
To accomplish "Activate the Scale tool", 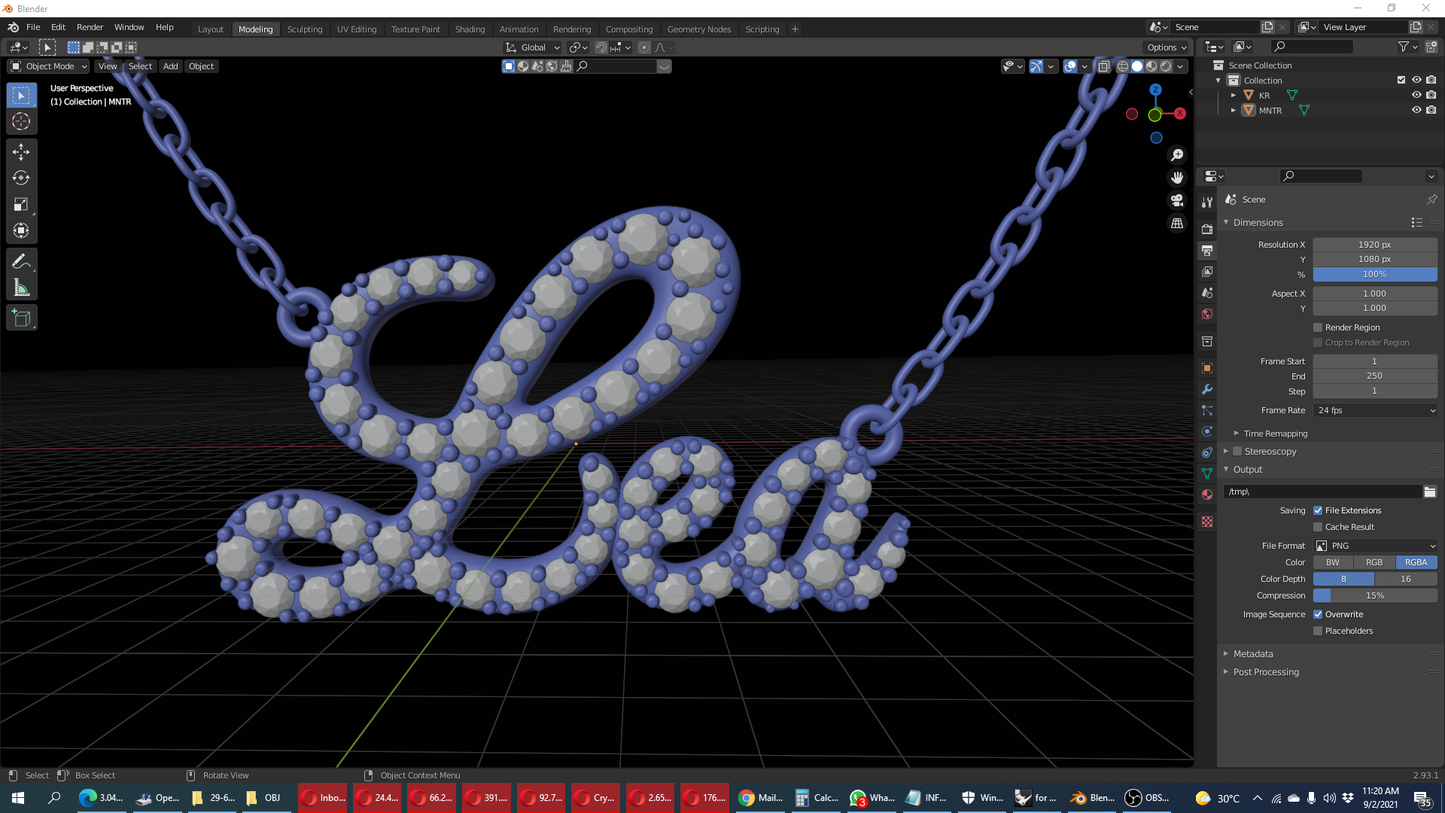I will coord(21,204).
